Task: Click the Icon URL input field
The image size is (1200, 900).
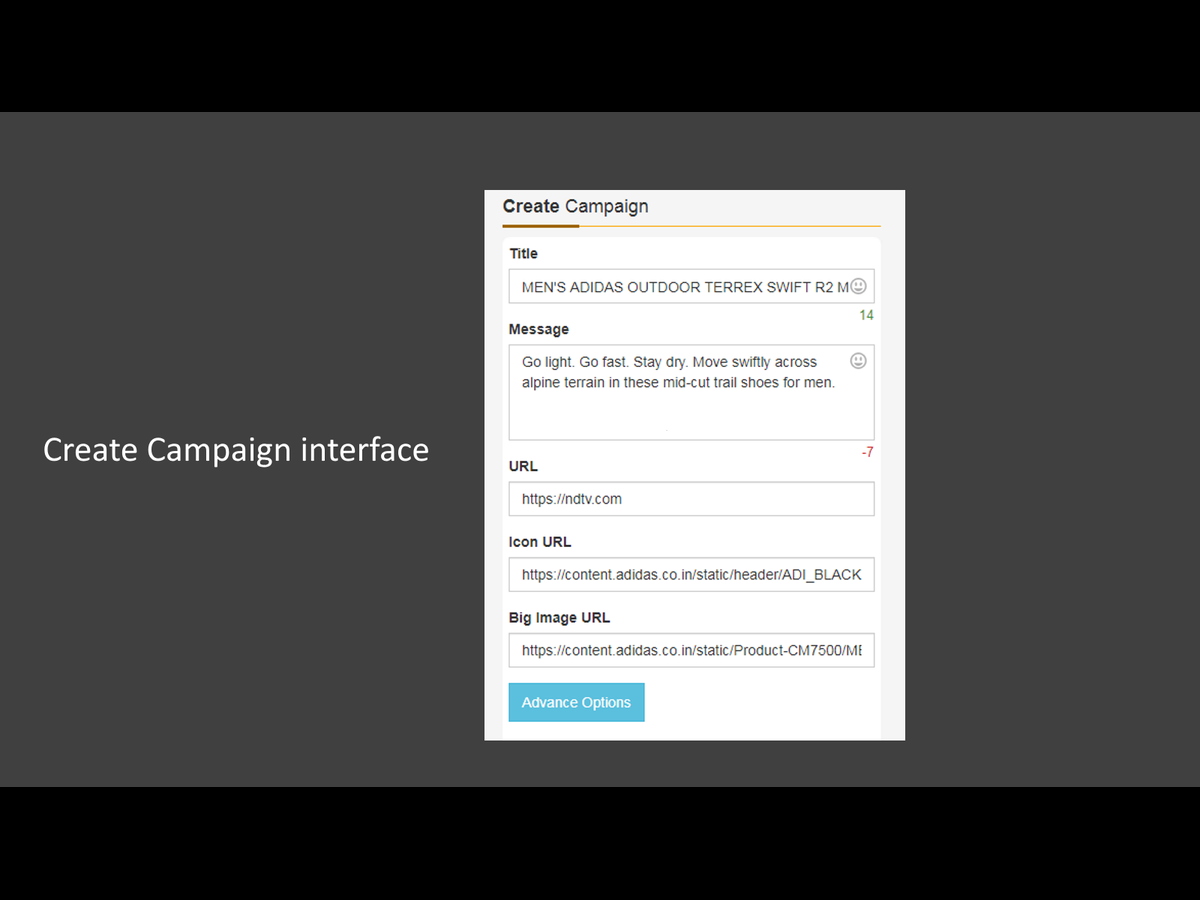Action: pos(692,575)
